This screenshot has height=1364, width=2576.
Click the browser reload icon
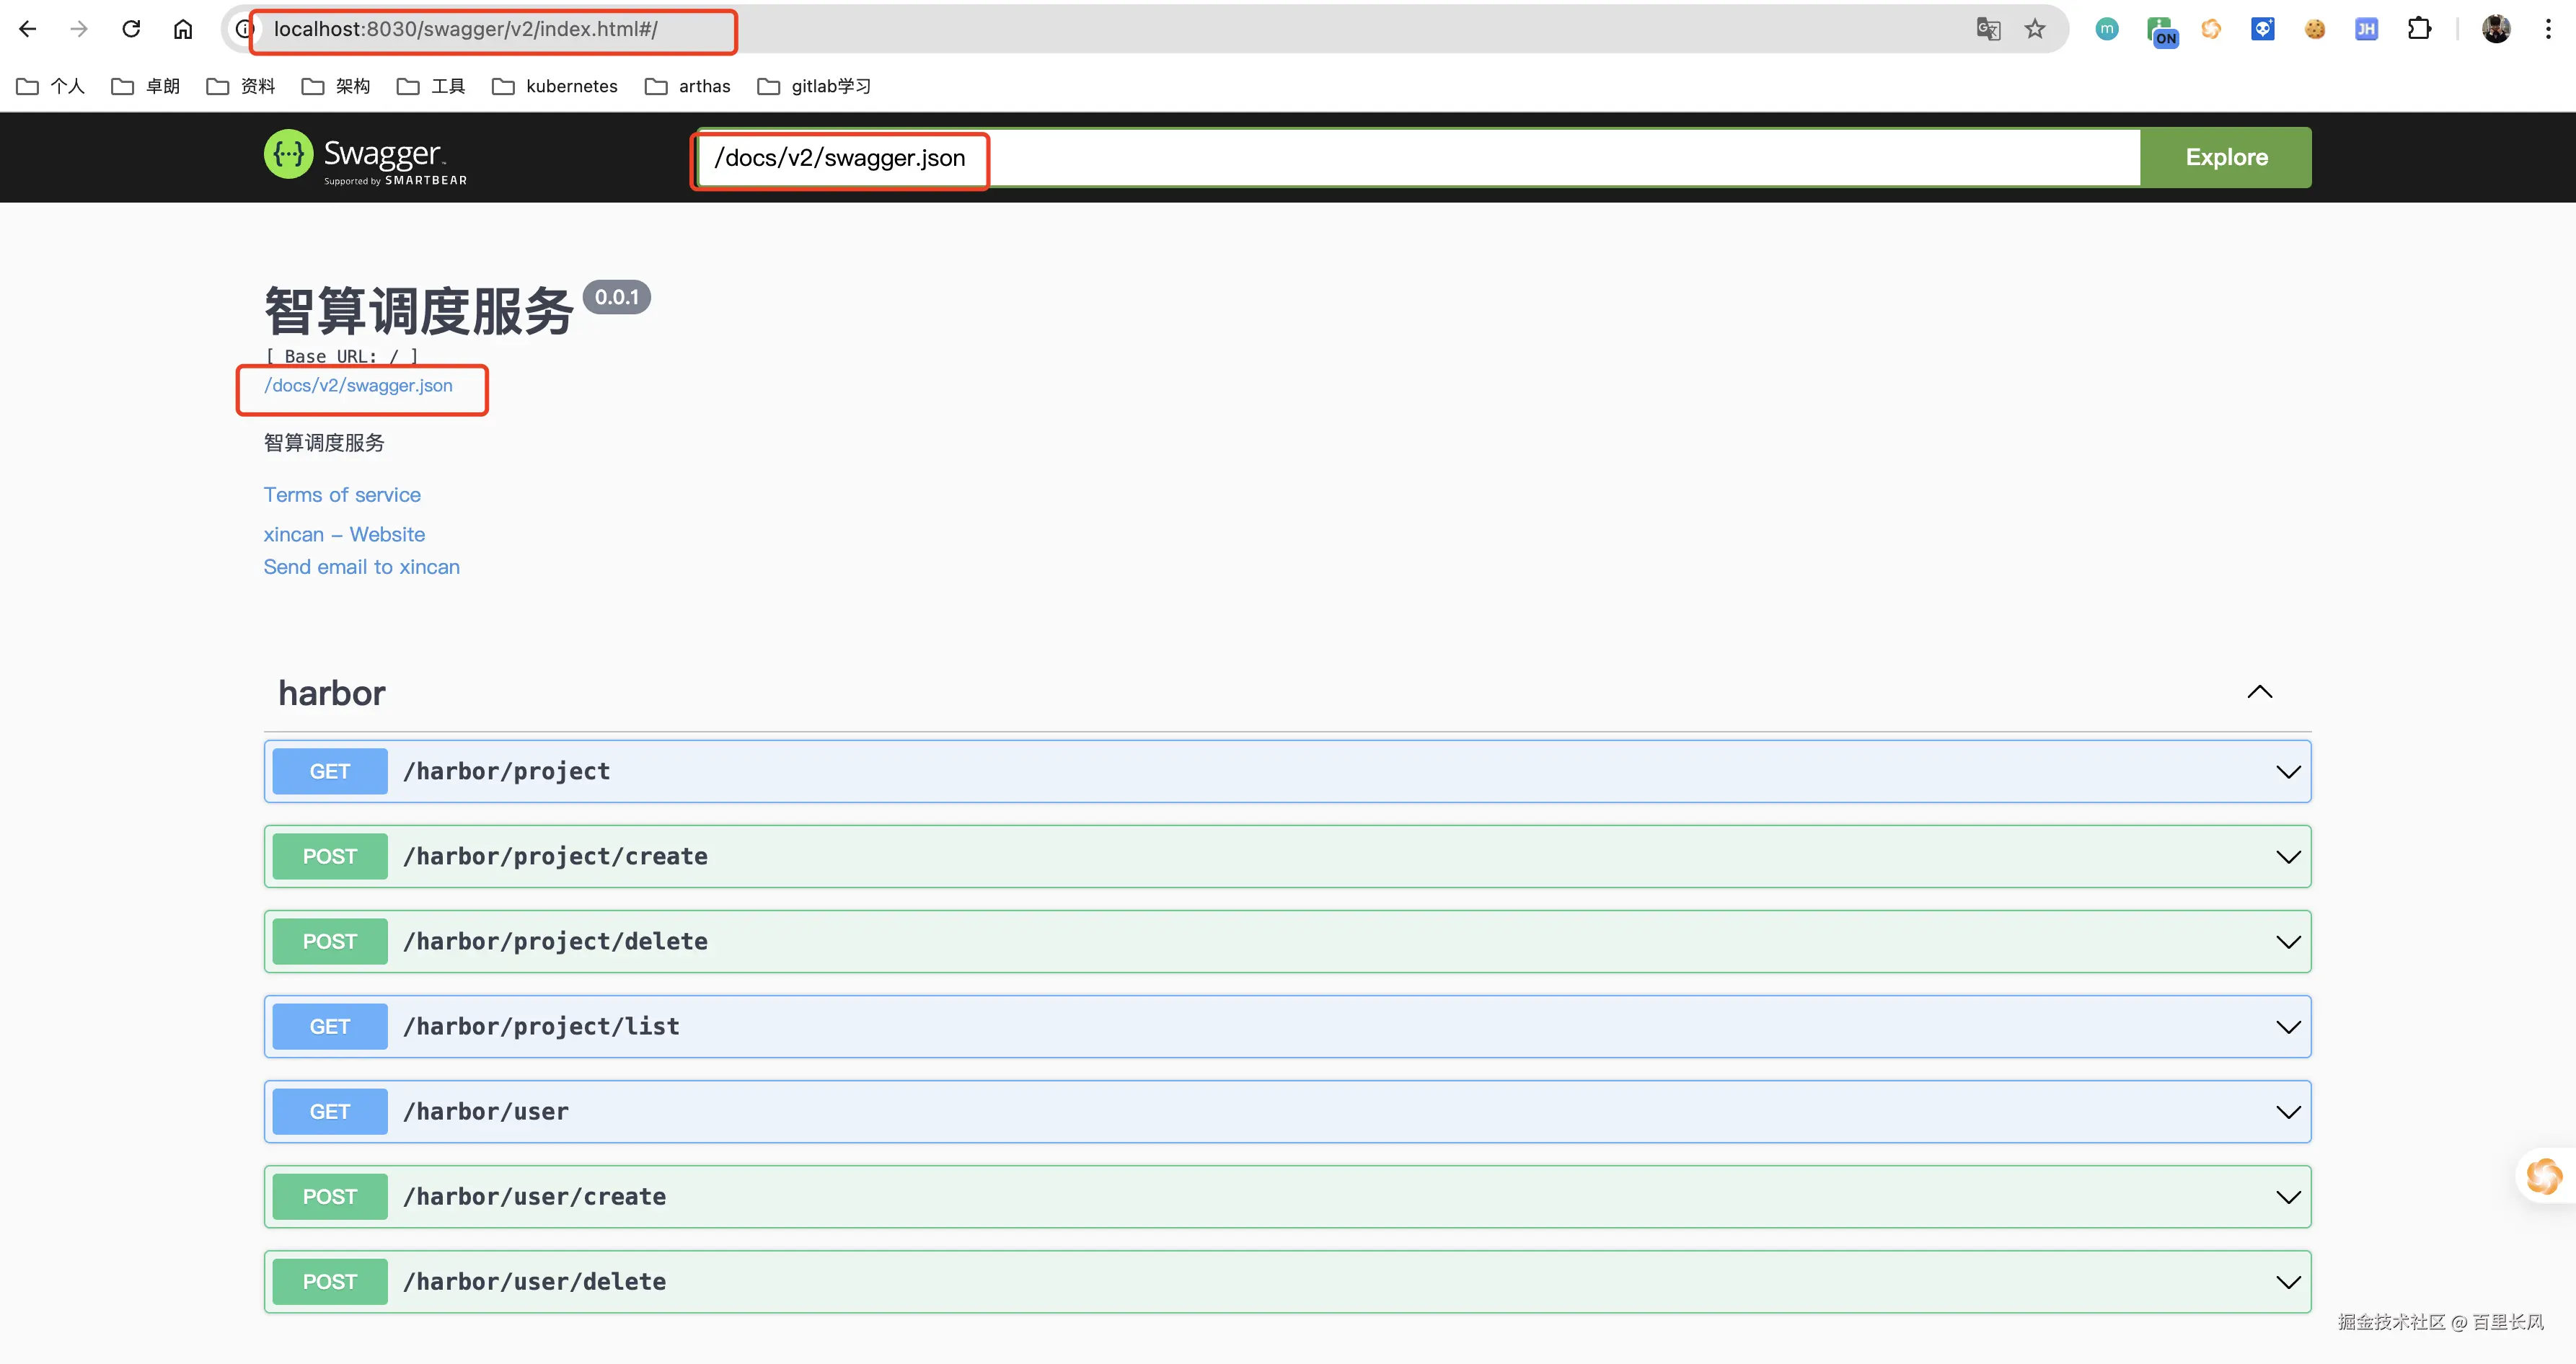pos(131,29)
